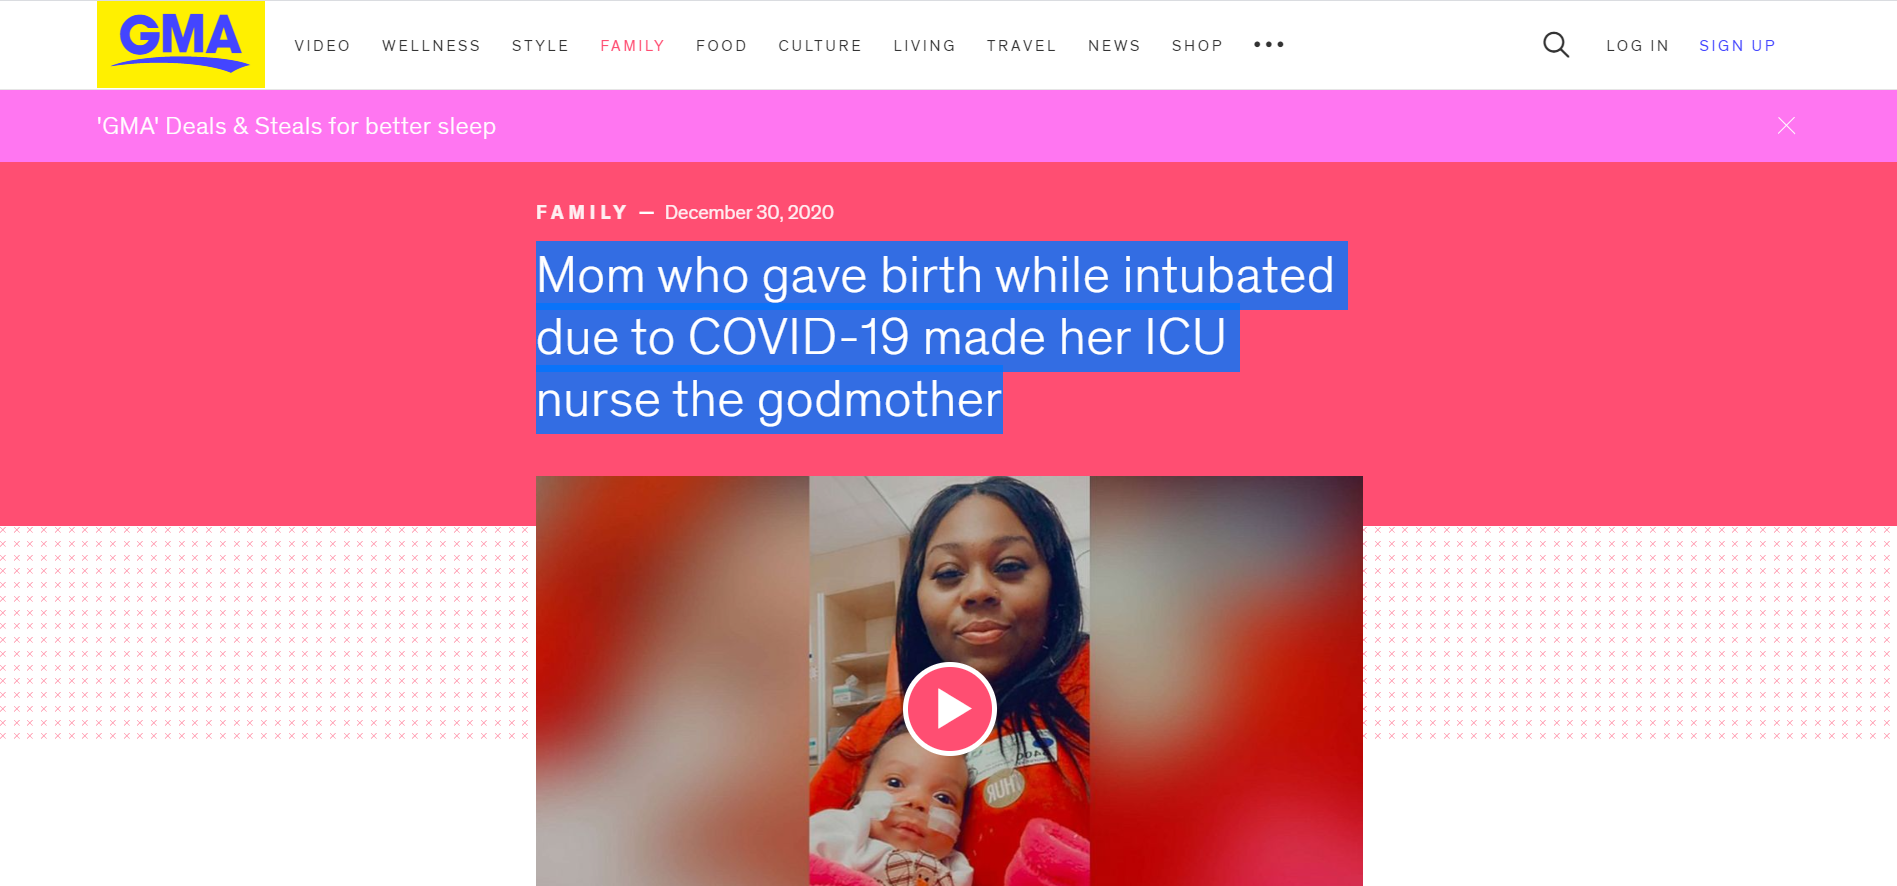
Task: Open the Video nav section
Action: [x=322, y=46]
